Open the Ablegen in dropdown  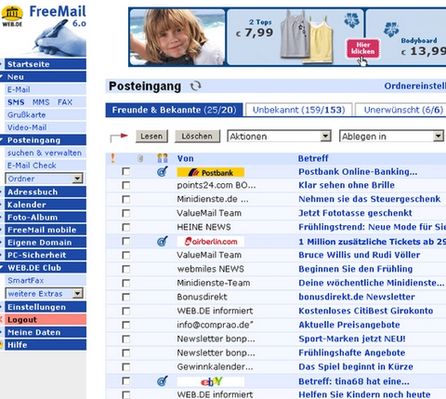pos(391,136)
